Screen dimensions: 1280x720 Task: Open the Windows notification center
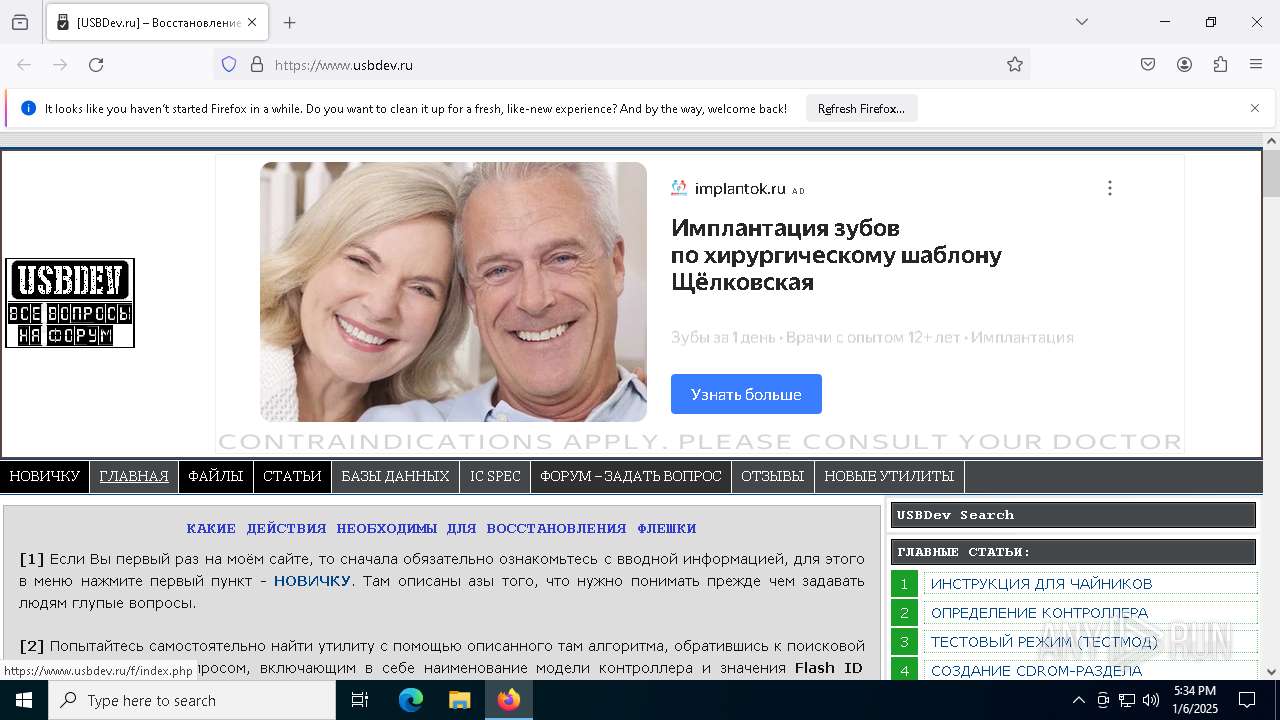click(1248, 700)
